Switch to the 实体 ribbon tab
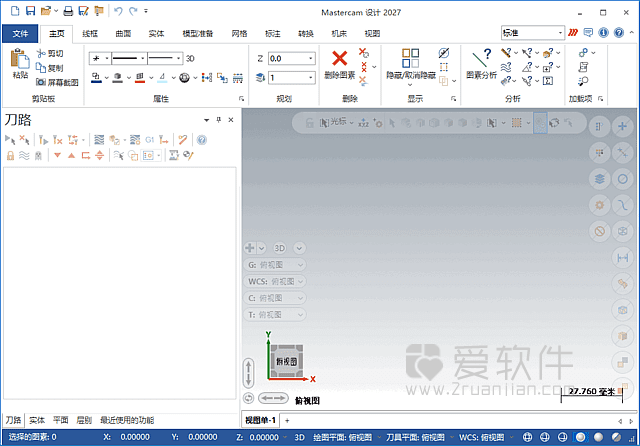This screenshot has height=446, width=640. coord(156,33)
